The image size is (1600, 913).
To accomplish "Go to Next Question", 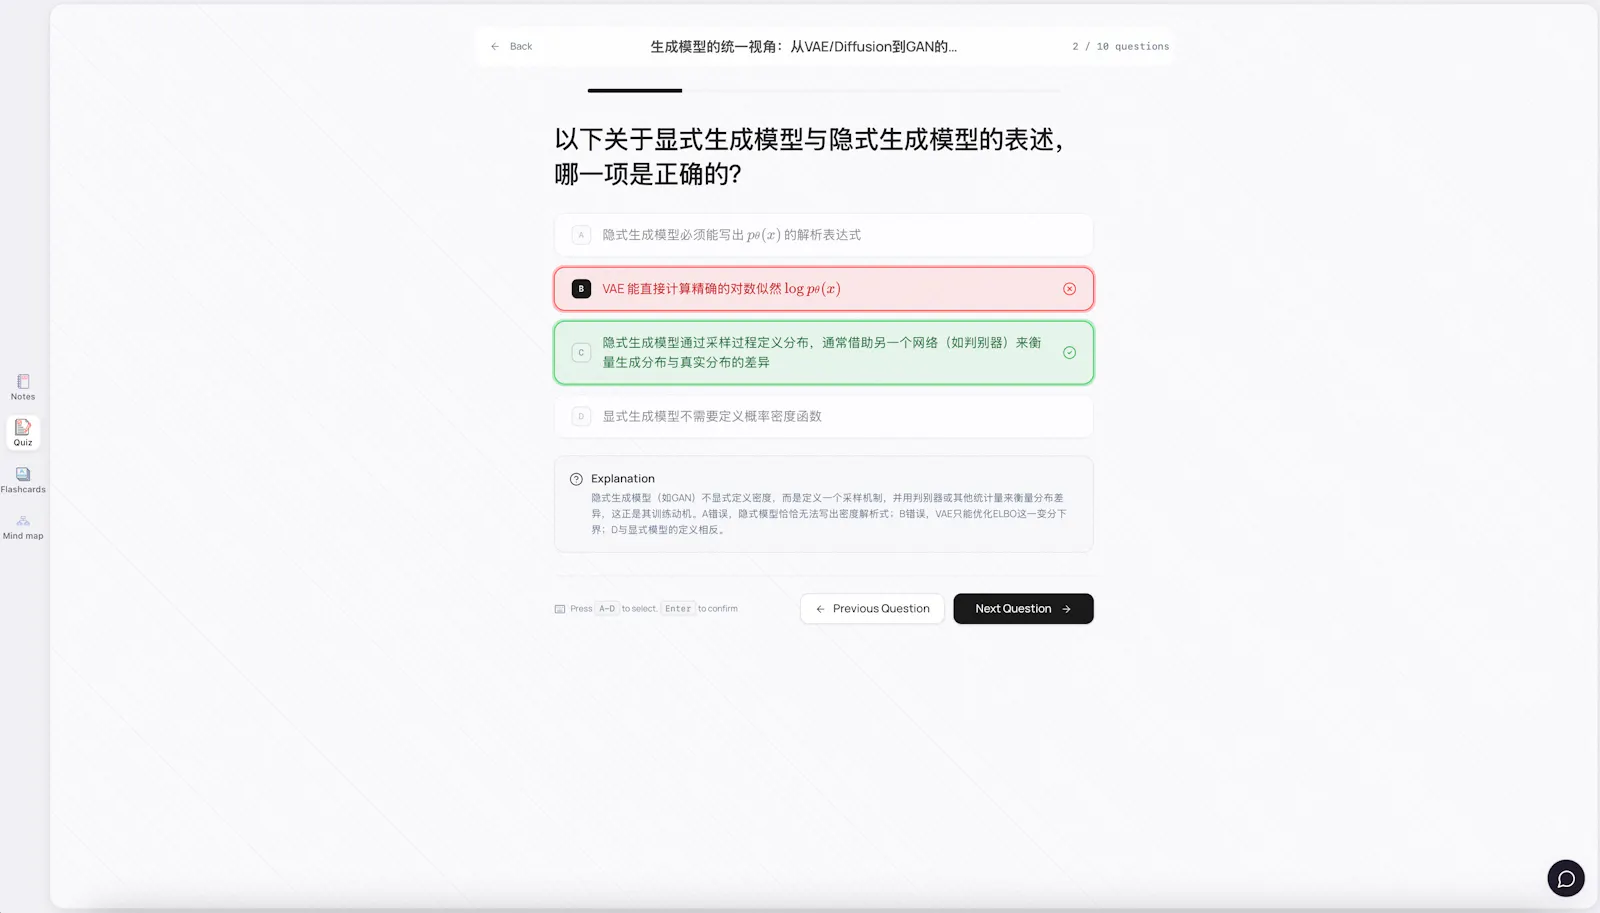I will coord(1023,609).
